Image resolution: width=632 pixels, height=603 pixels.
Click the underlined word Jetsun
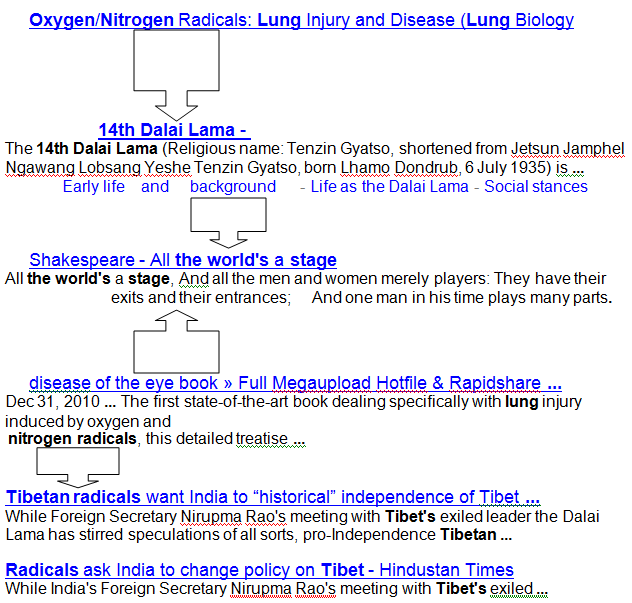pos(533,149)
